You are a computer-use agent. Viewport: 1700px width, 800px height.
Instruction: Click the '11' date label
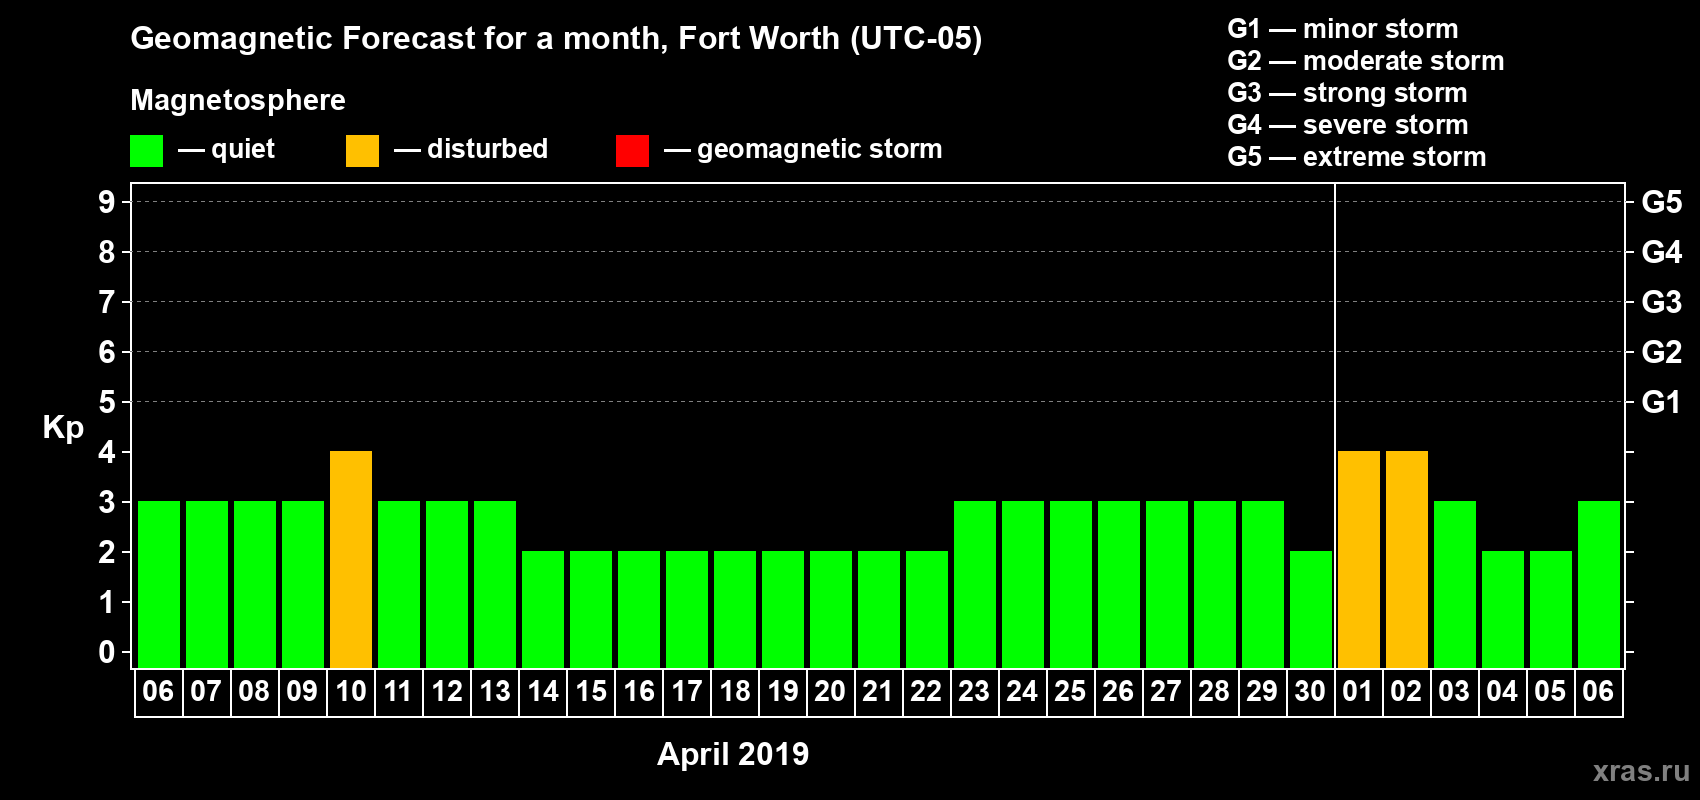click(x=398, y=692)
